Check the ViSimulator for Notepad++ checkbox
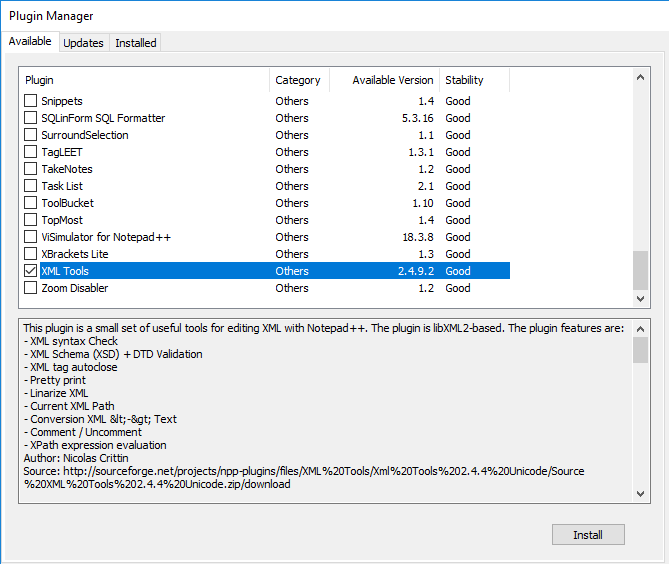This screenshot has width=669, height=564. 30,237
